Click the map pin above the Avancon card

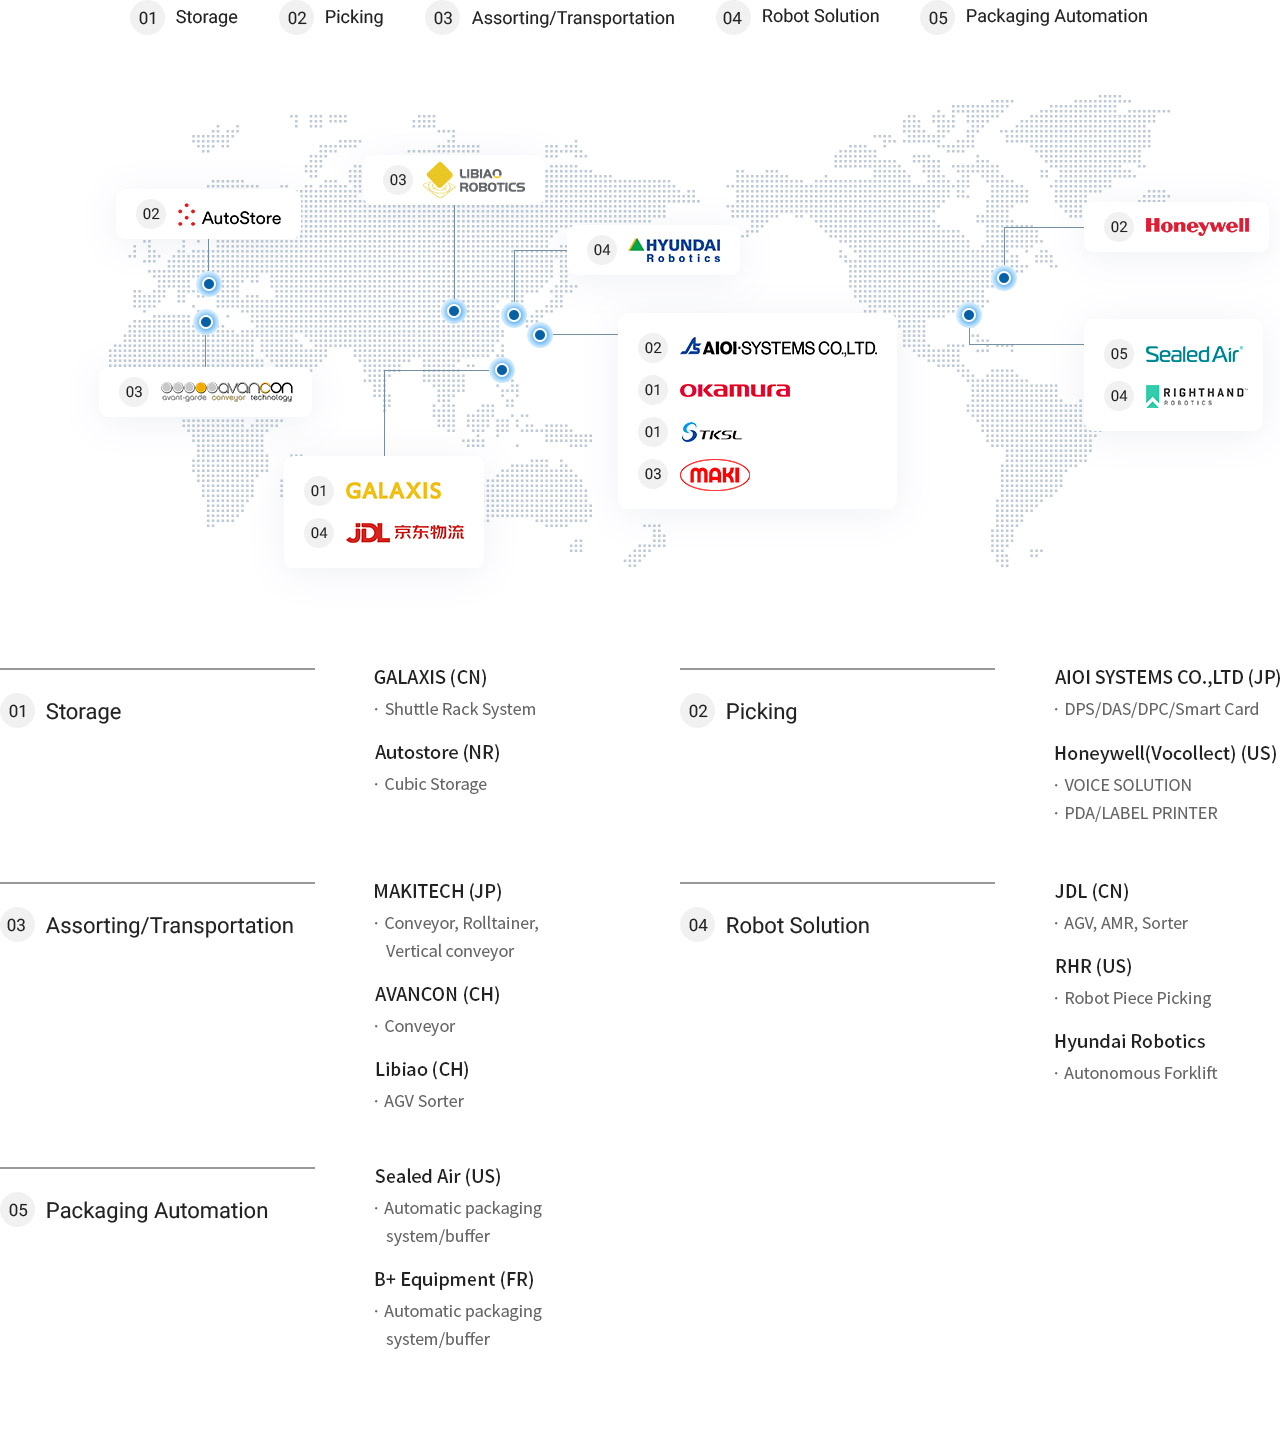[206, 322]
